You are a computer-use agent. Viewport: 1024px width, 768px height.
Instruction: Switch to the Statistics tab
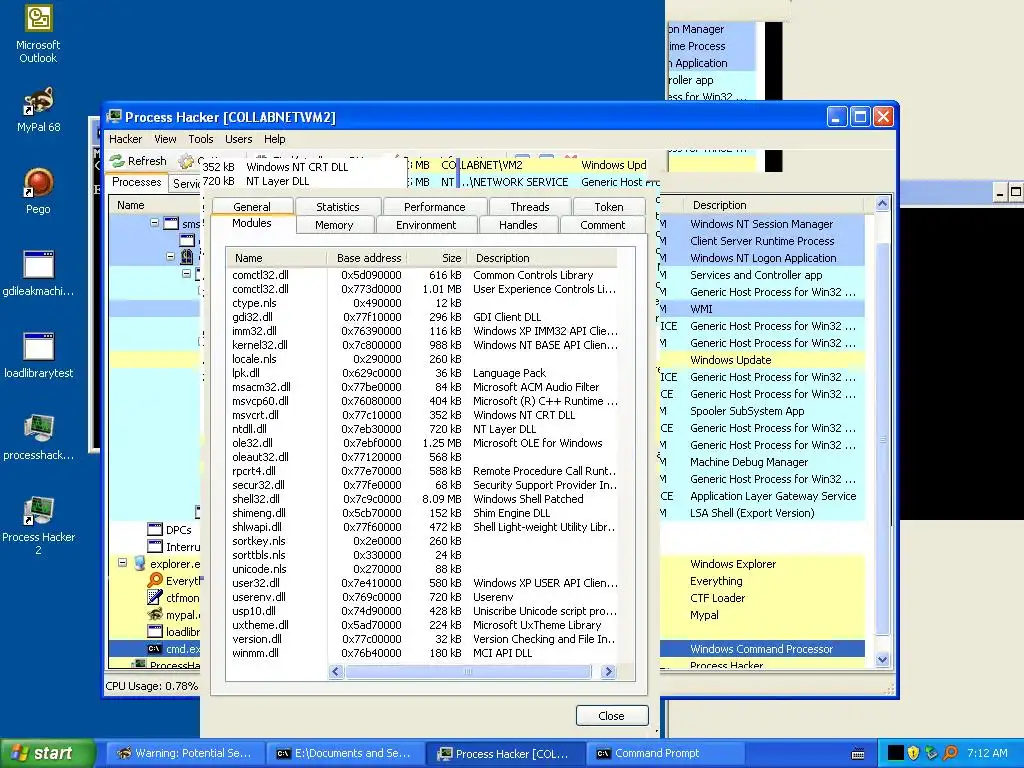click(x=338, y=207)
